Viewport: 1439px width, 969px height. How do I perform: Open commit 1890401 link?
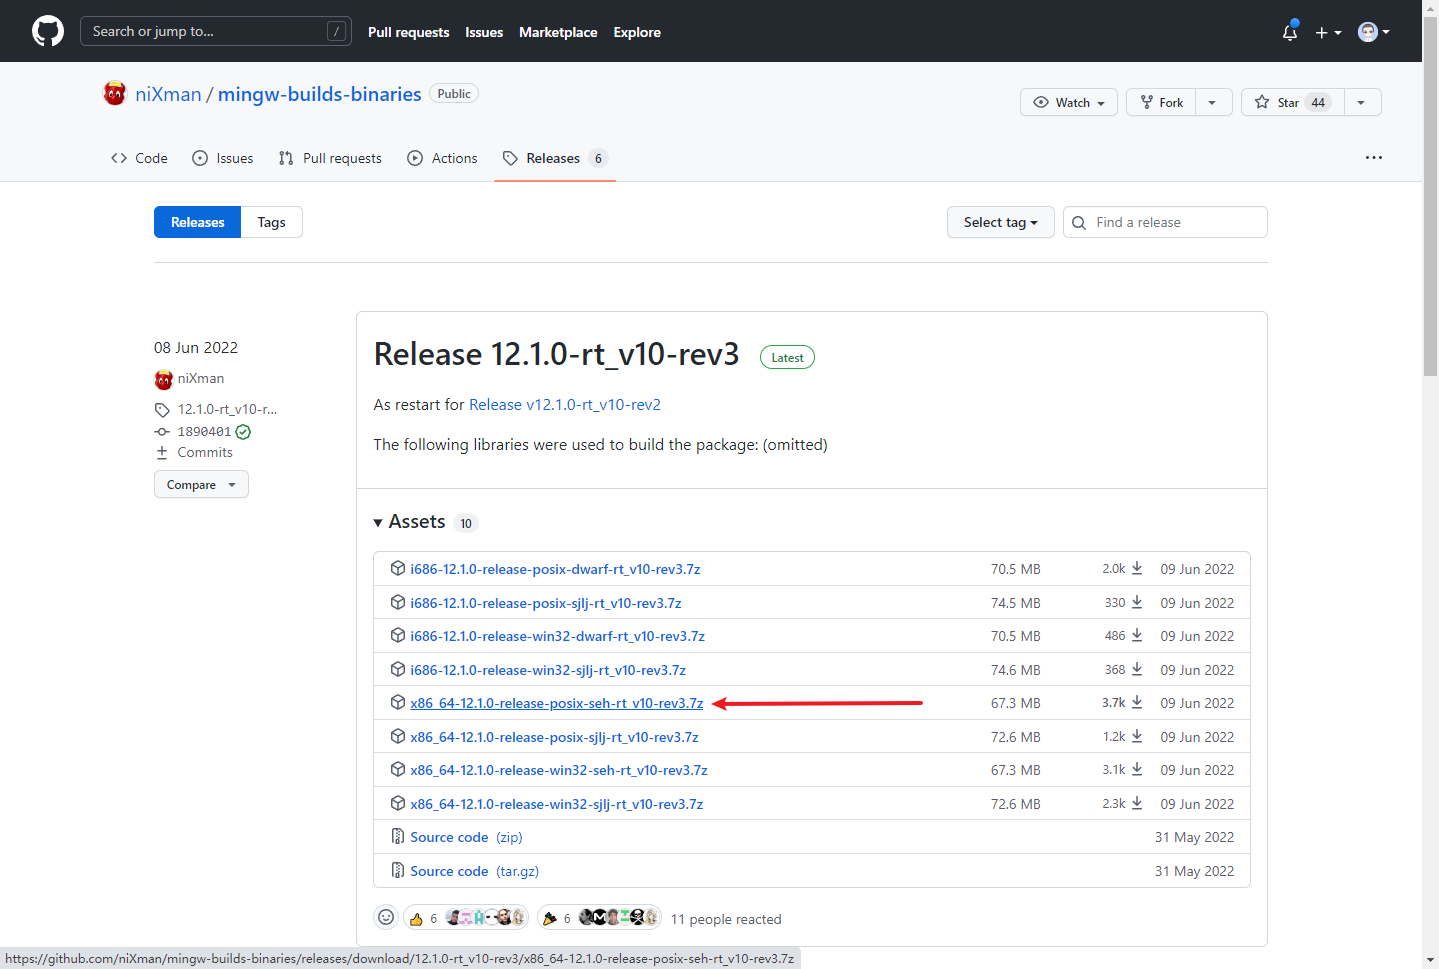point(204,432)
